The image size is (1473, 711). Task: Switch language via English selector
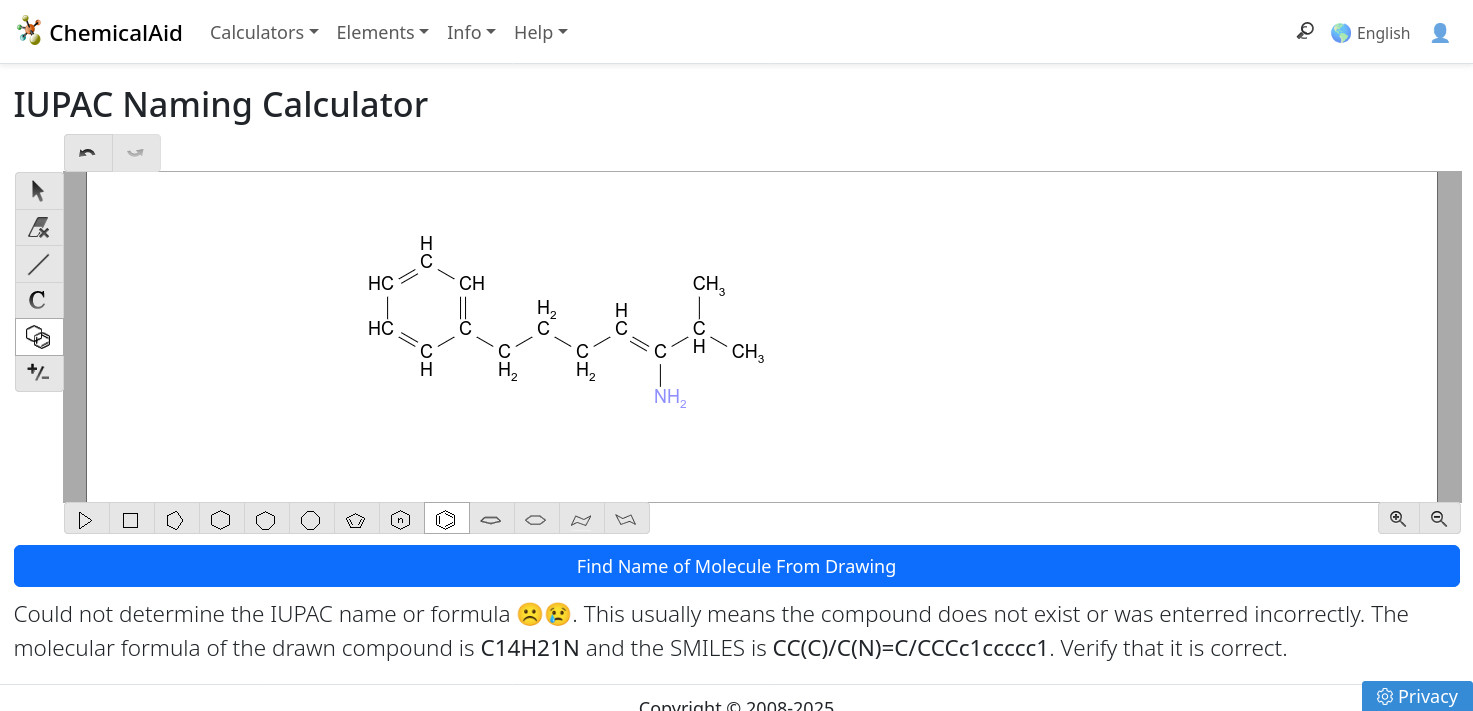click(1370, 33)
